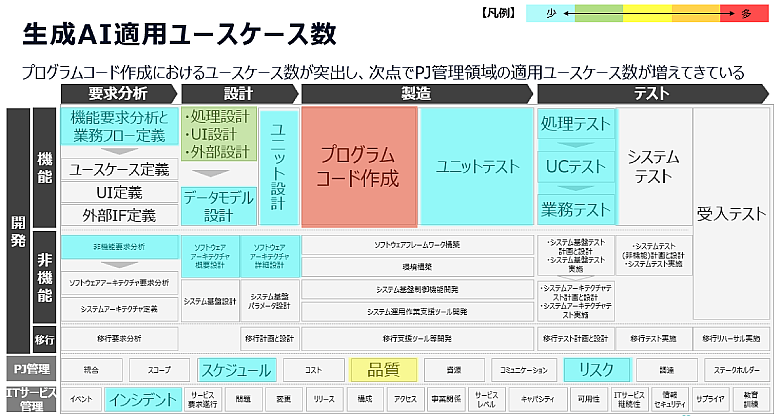The width and height of the screenshot is (780, 416).
Task: Click the UCテスト box
Action: click(x=575, y=167)
